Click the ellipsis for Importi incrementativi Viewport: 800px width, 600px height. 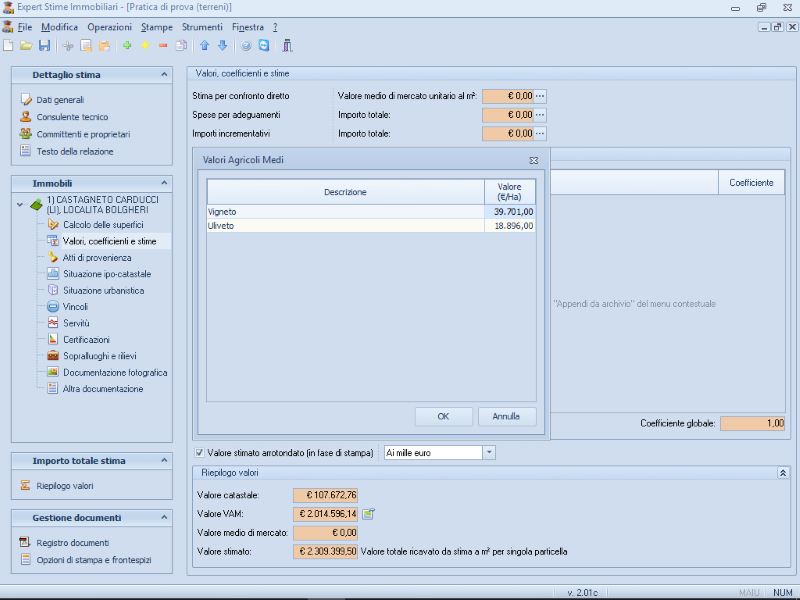(540, 134)
